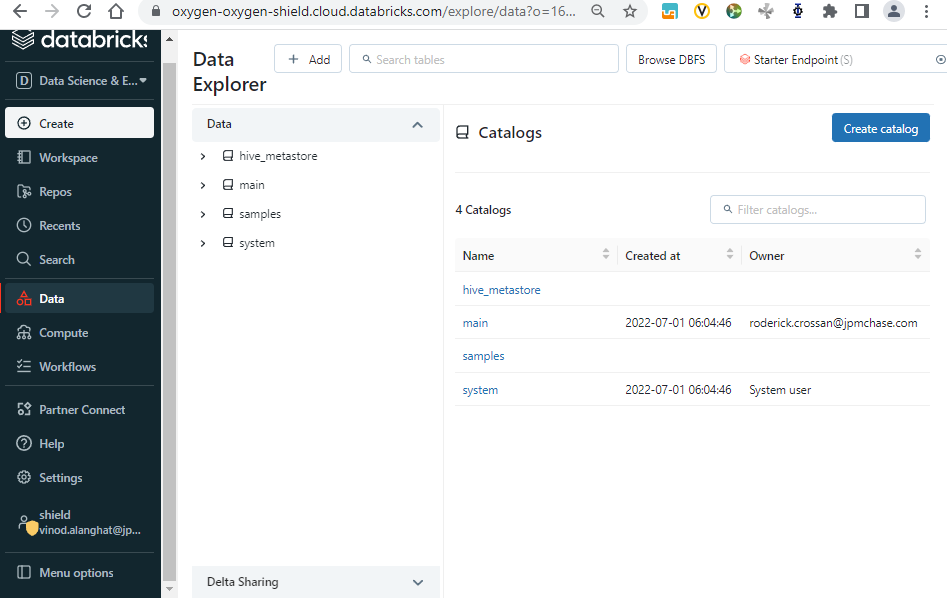Open Repos in the sidebar
947x598 pixels.
point(79,191)
